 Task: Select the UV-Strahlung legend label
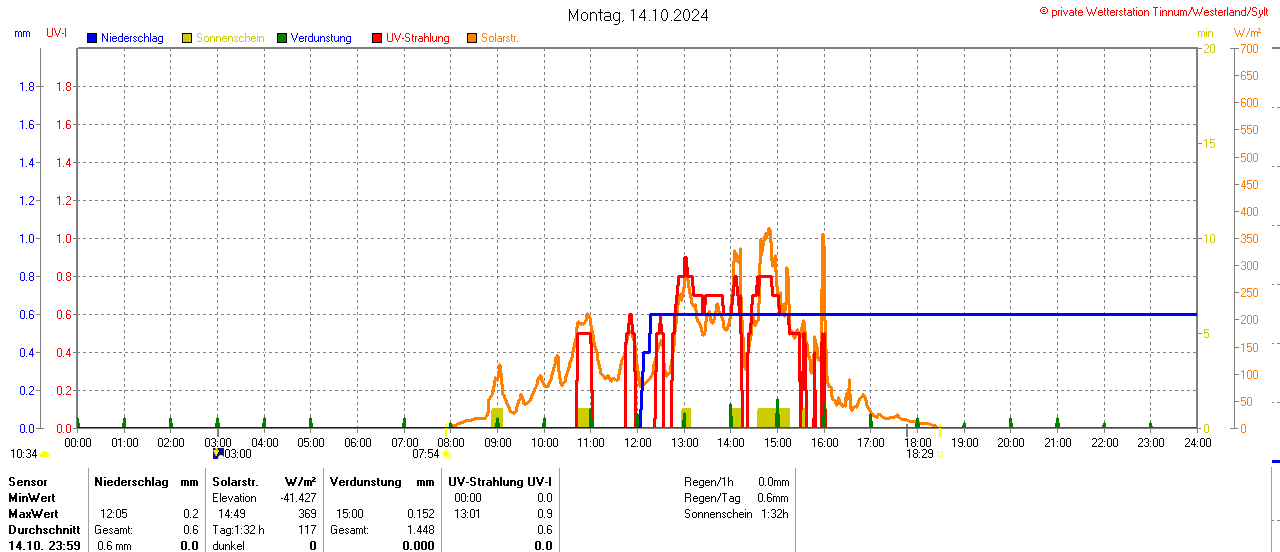pyautogui.click(x=417, y=38)
